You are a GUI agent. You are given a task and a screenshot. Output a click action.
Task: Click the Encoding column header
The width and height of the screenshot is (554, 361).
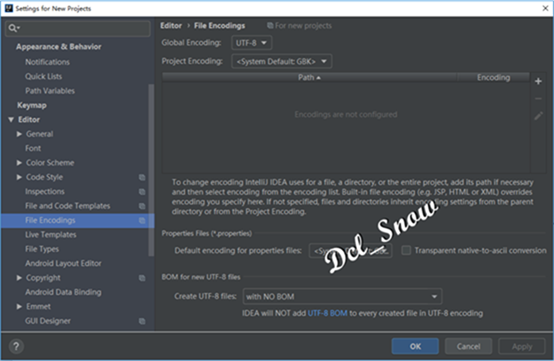(494, 77)
